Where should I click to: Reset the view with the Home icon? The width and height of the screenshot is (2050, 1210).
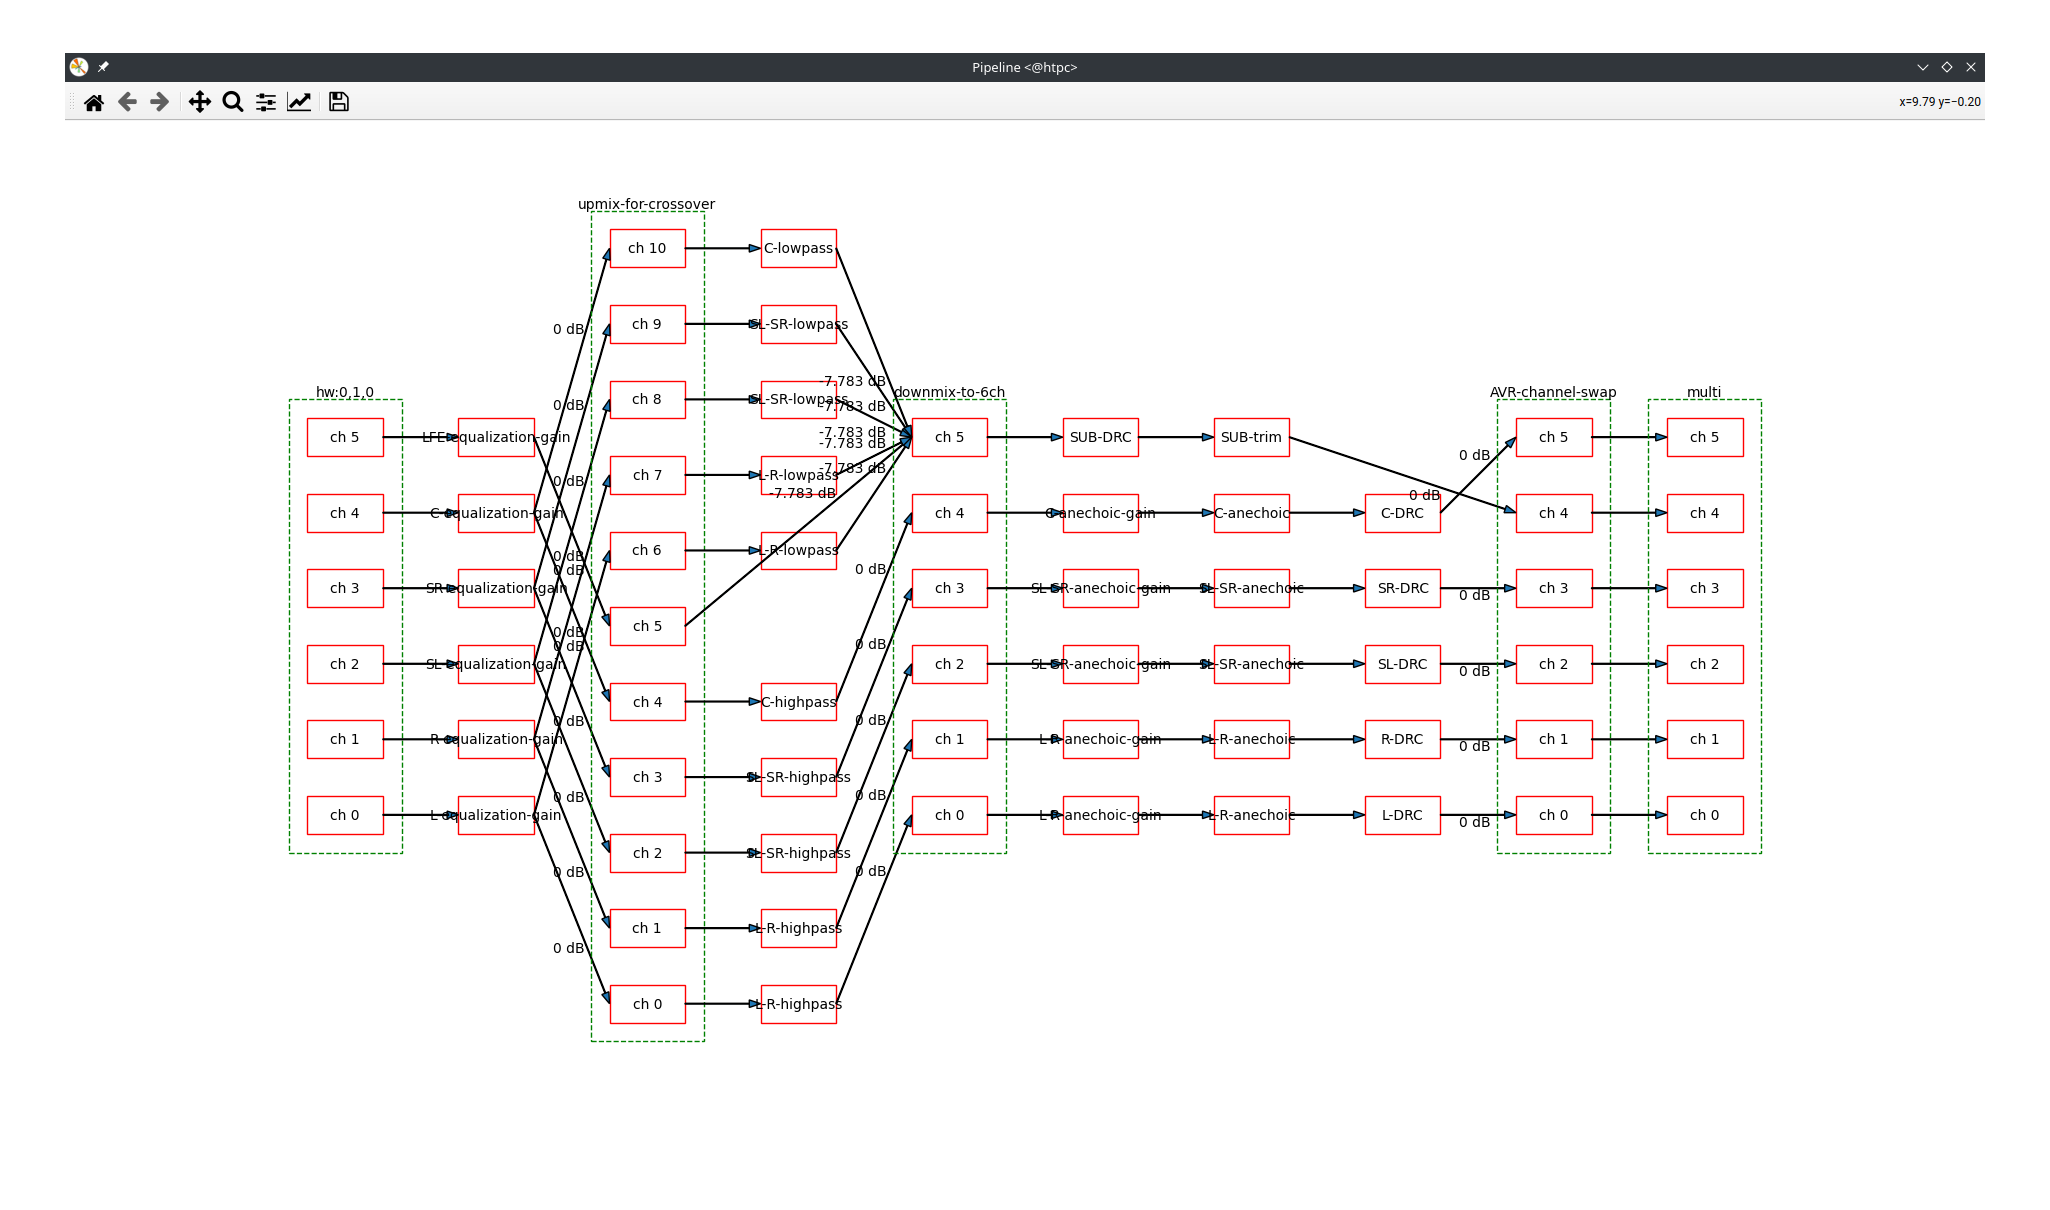(x=94, y=102)
